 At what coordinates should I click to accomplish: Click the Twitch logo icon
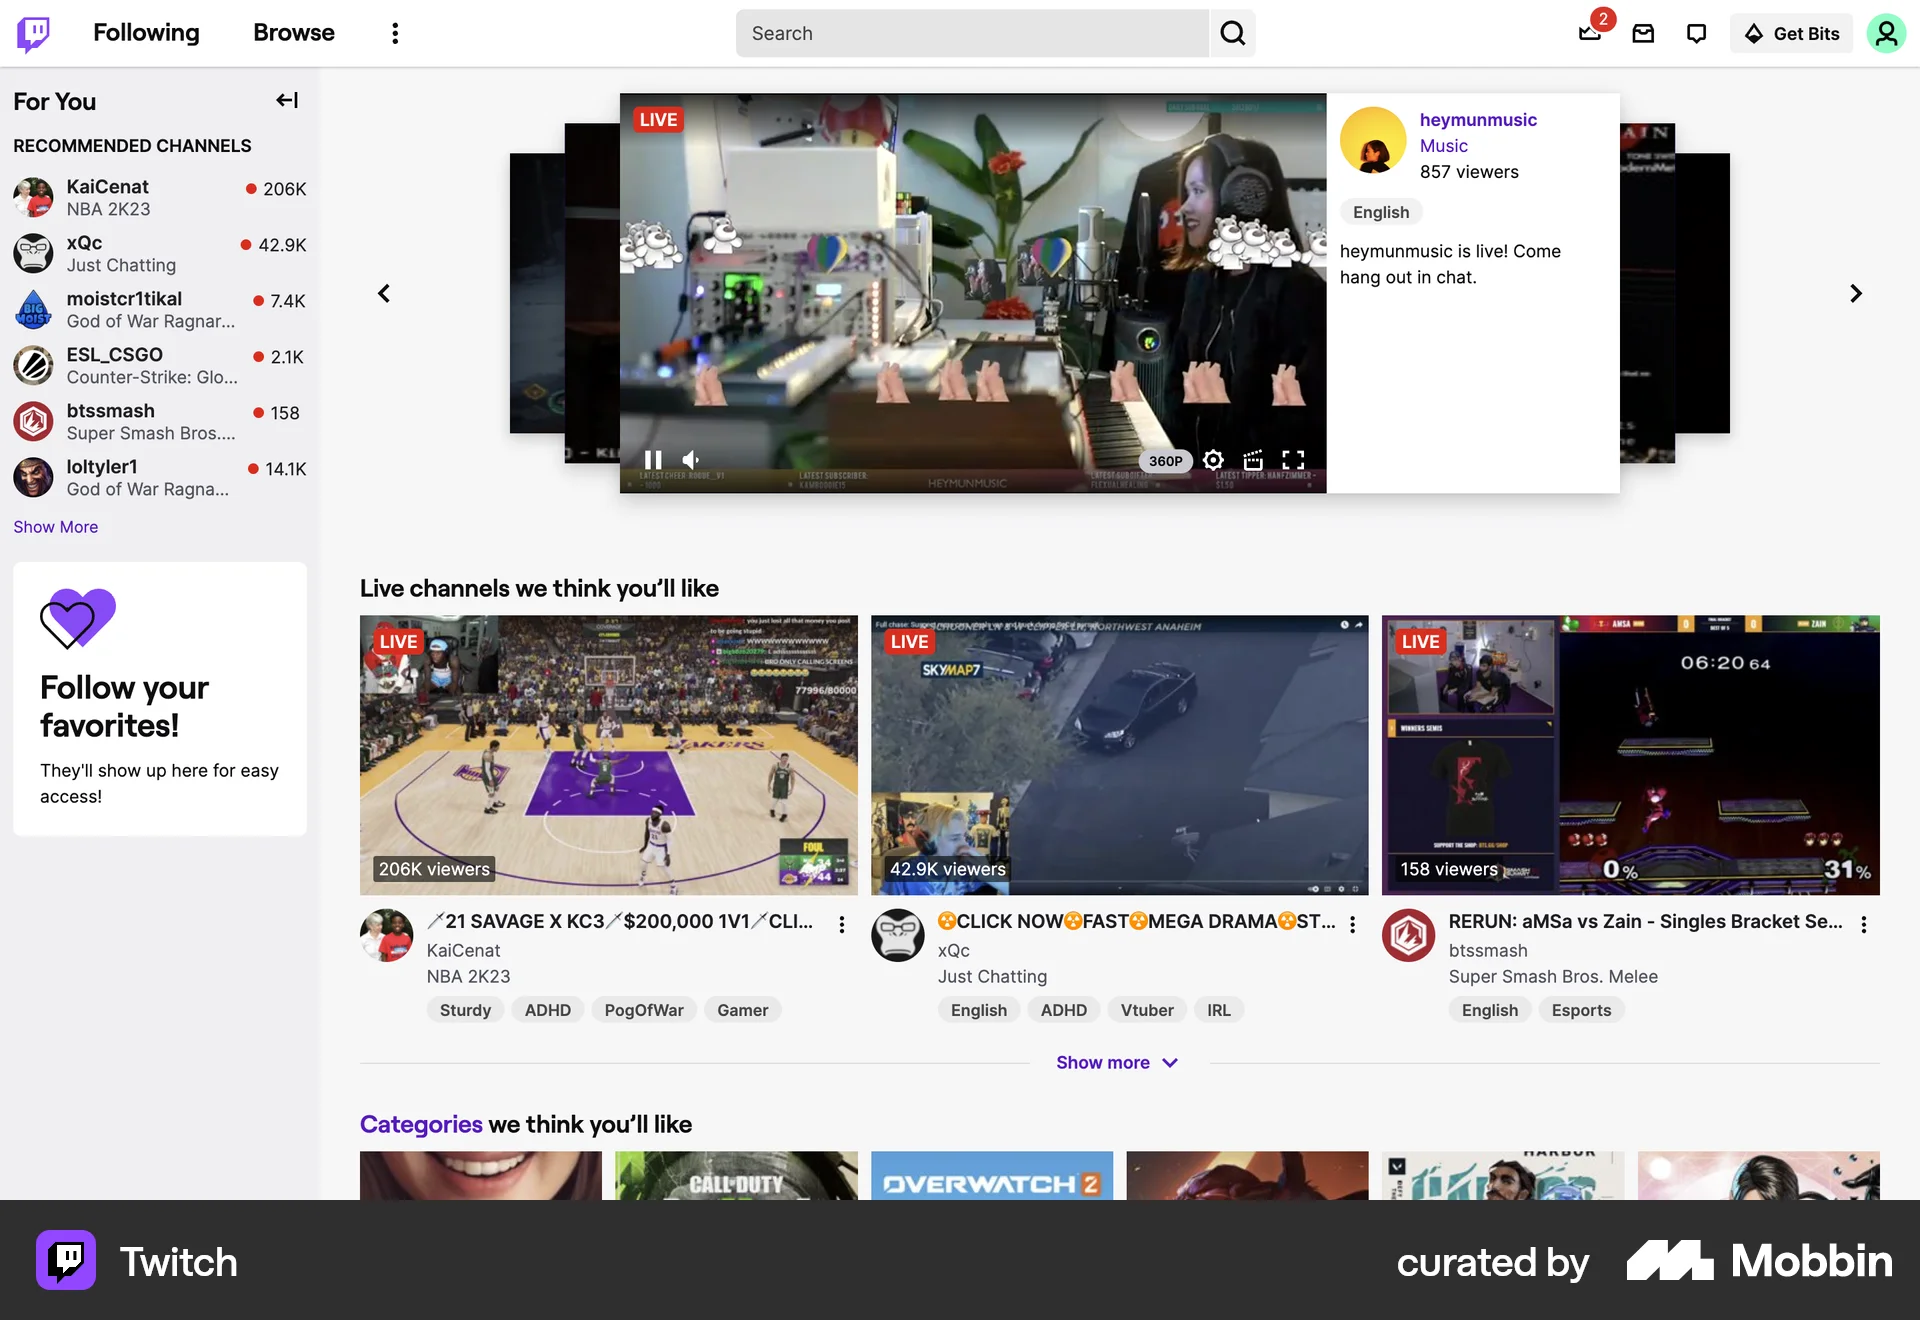point(34,33)
